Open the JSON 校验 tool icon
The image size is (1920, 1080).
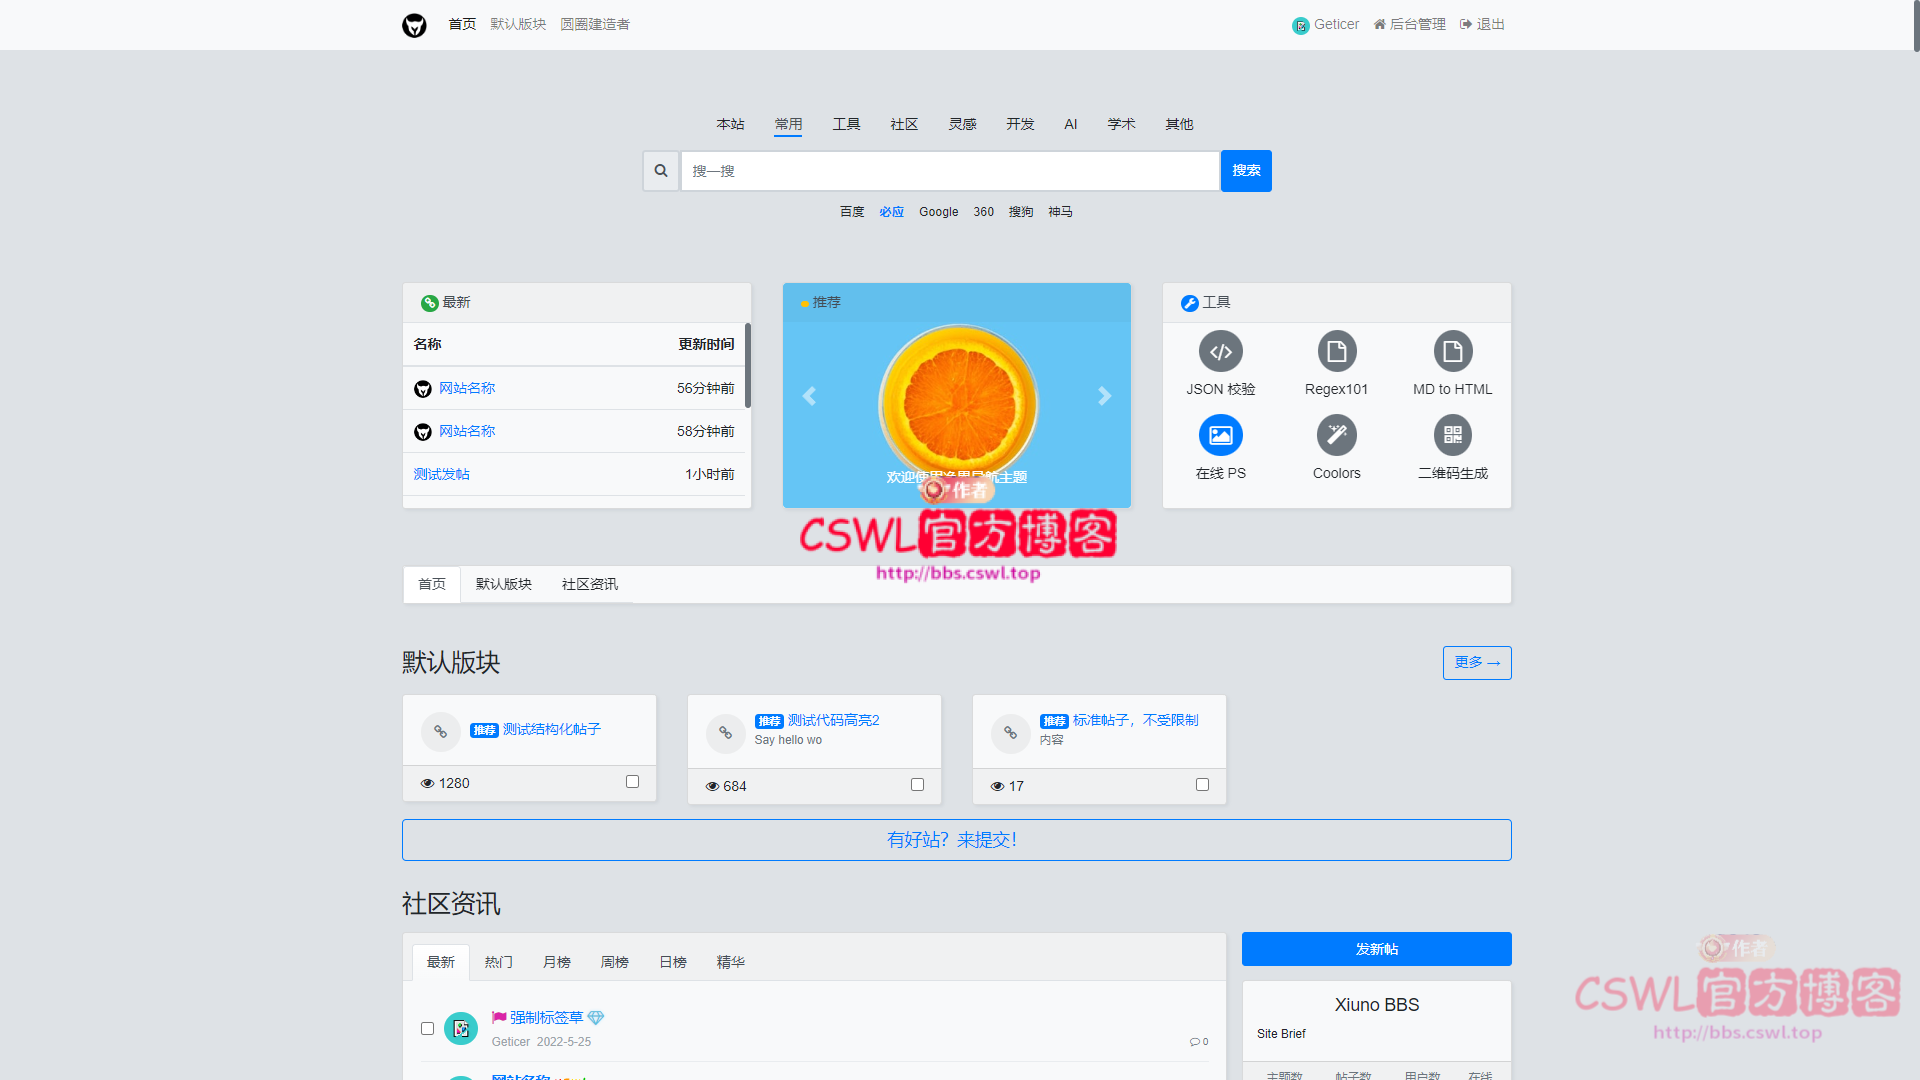[x=1220, y=352]
